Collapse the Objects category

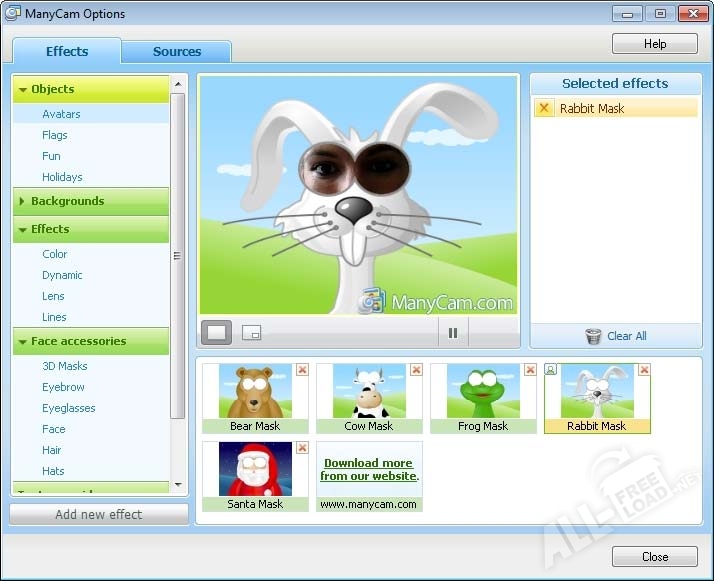pyautogui.click(x=23, y=90)
